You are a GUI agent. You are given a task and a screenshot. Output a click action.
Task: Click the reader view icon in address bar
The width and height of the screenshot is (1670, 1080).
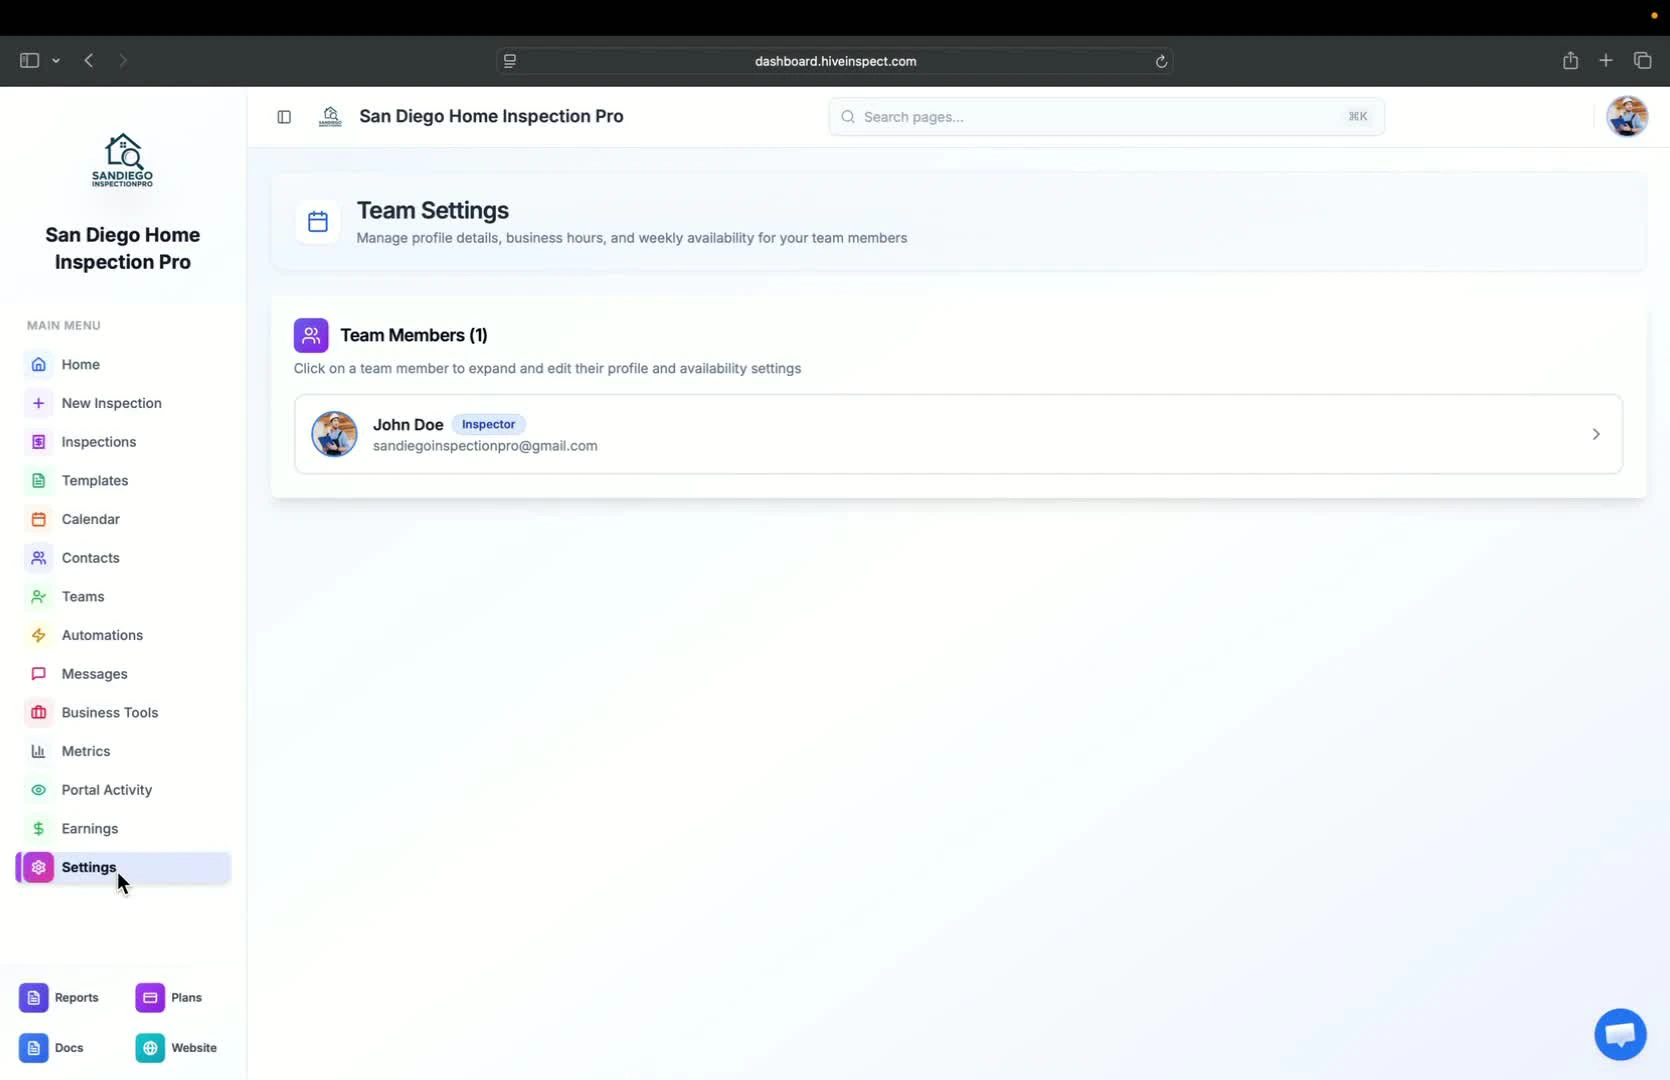pos(511,61)
